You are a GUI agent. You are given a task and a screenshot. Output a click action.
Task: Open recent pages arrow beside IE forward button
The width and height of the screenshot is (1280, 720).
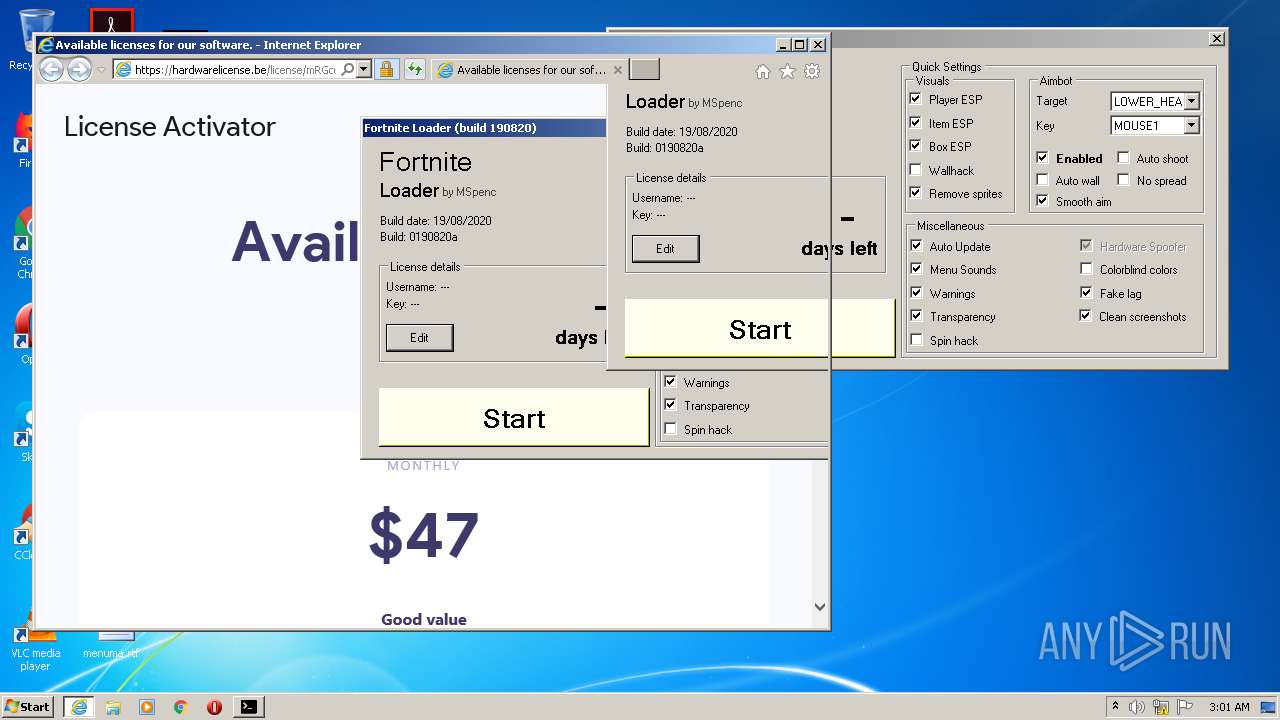click(x=101, y=70)
